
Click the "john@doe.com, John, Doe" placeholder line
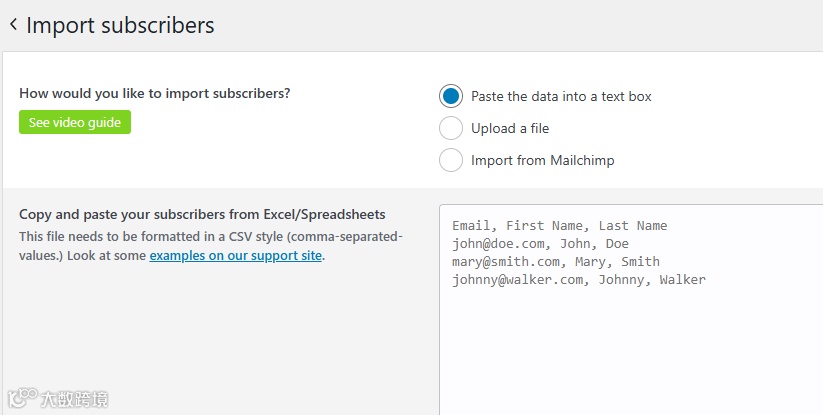pyautogui.click(x=540, y=244)
